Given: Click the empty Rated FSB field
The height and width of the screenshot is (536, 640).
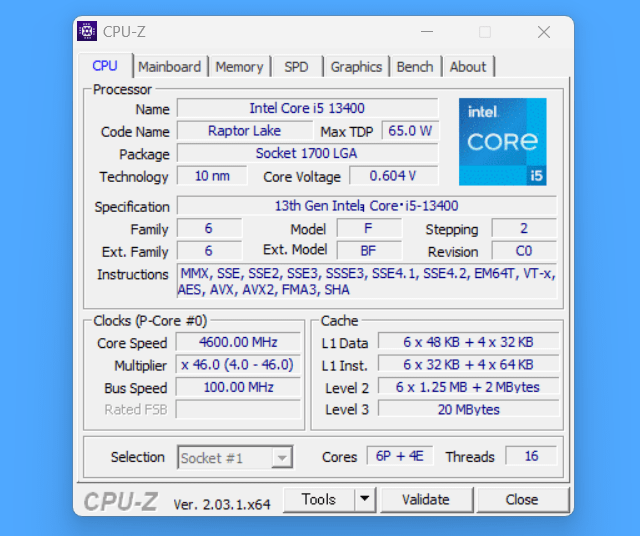Looking at the screenshot, I should coord(239,409).
